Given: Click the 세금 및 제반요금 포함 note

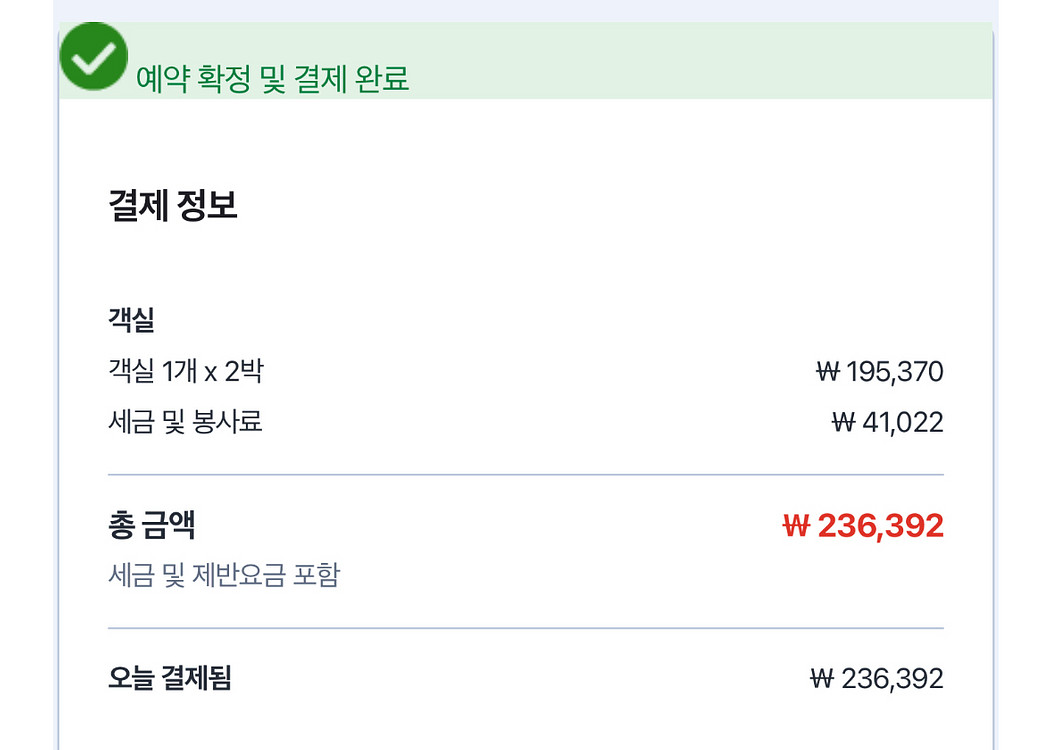Looking at the screenshot, I should [223, 575].
